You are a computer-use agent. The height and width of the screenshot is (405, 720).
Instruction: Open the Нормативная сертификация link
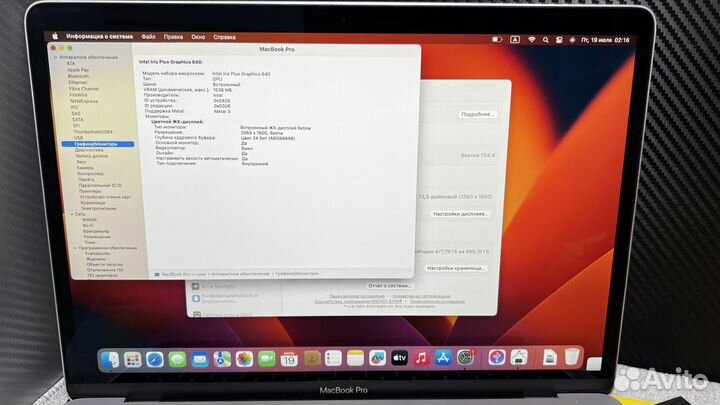coord(422,296)
